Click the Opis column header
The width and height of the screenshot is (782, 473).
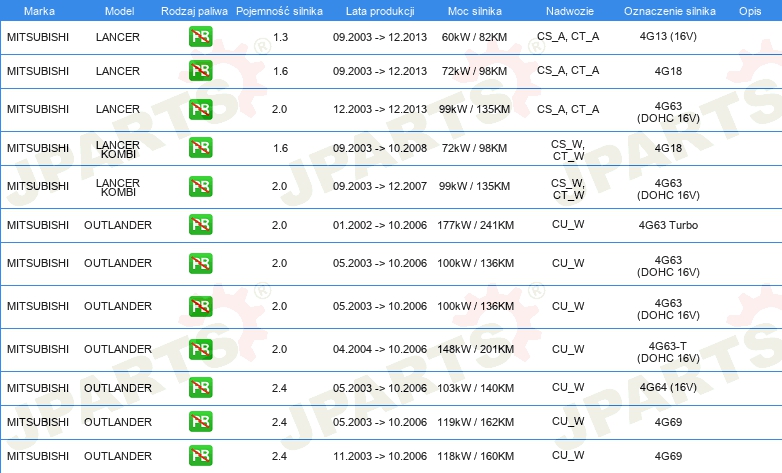point(750,11)
